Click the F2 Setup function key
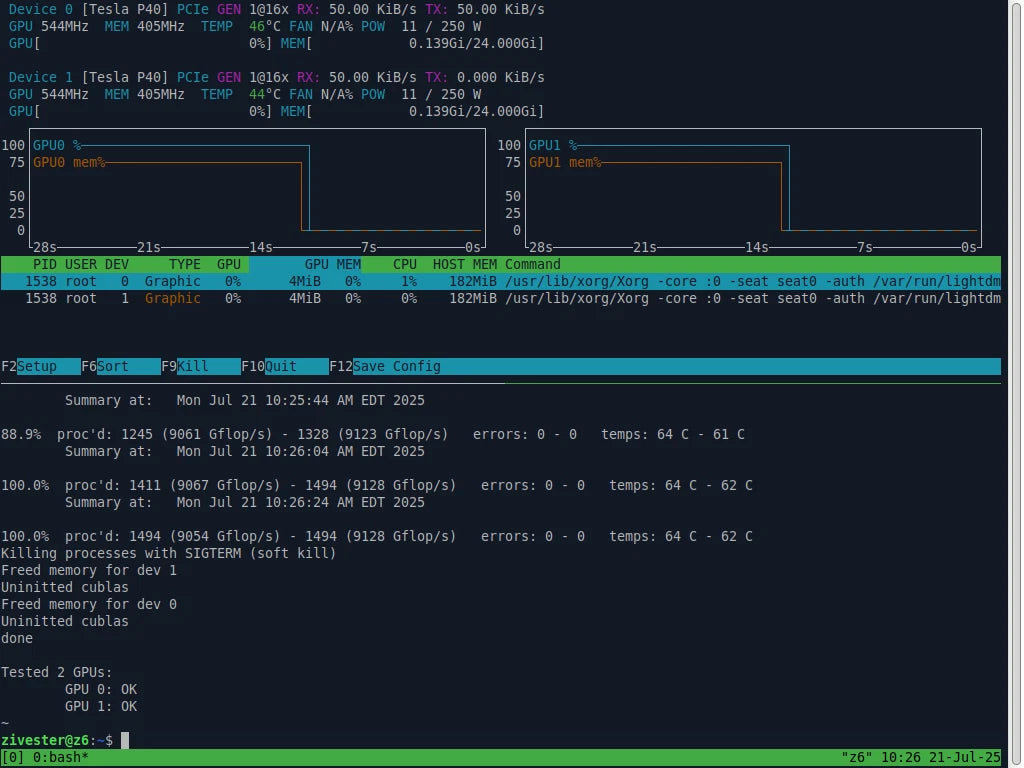1024x768 pixels. pyautogui.click(x=40, y=366)
